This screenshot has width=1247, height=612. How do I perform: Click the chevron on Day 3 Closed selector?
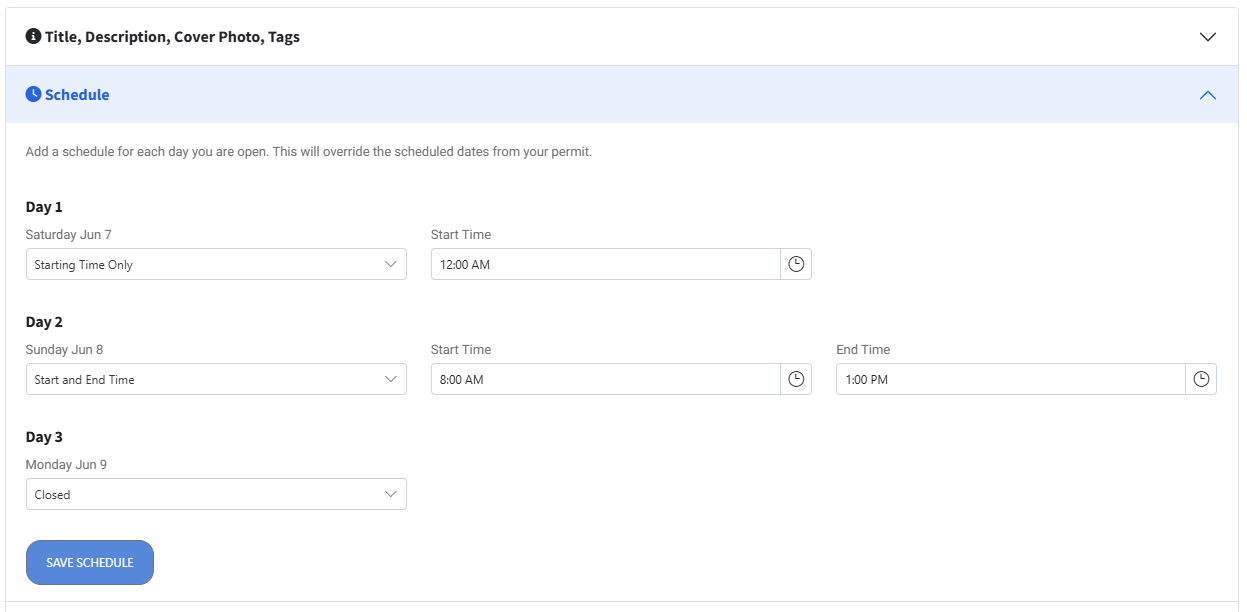point(392,494)
